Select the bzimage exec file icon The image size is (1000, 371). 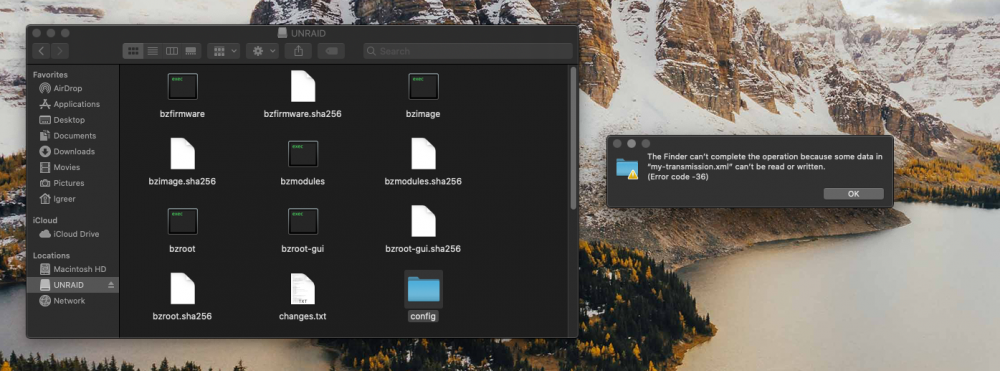pyautogui.click(x=423, y=86)
